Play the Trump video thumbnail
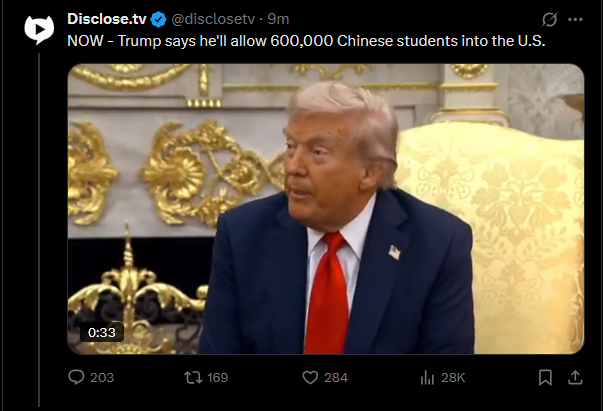Screen dimensions: 603x411 [x=326, y=209]
